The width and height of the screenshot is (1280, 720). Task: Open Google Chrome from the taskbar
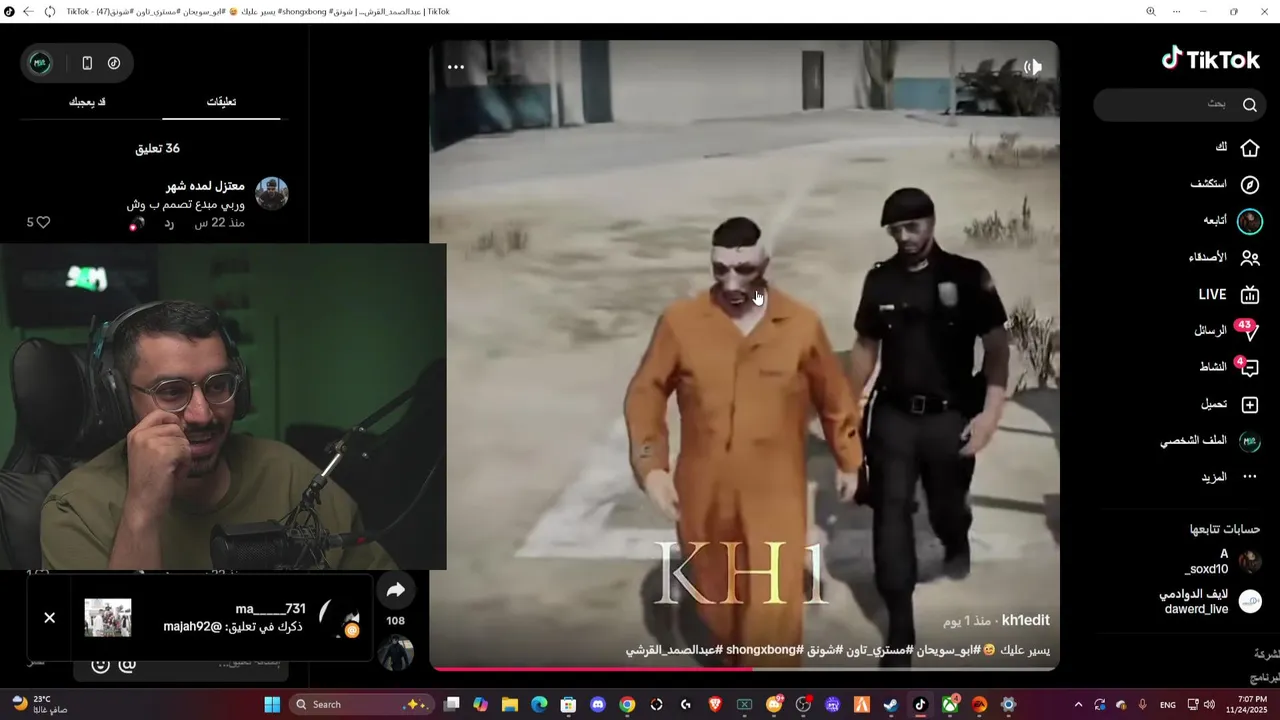(627, 705)
